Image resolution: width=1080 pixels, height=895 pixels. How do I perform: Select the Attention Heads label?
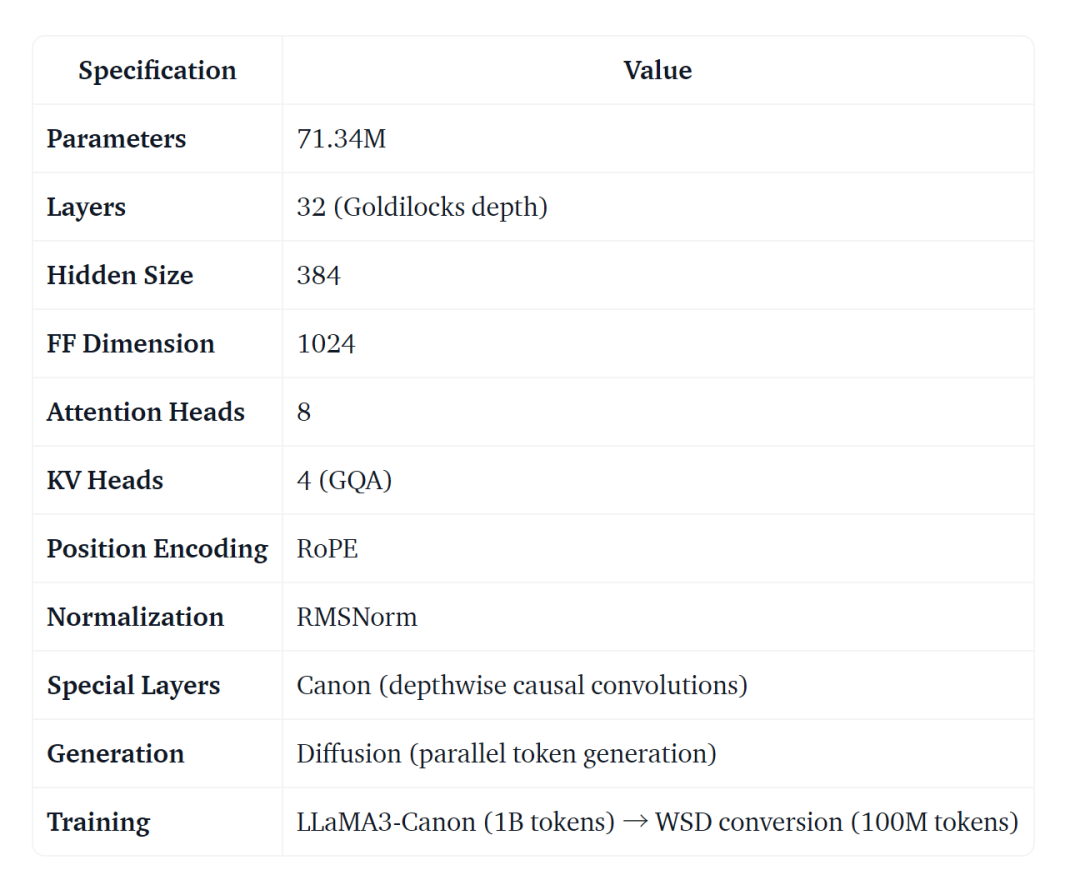coord(145,412)
